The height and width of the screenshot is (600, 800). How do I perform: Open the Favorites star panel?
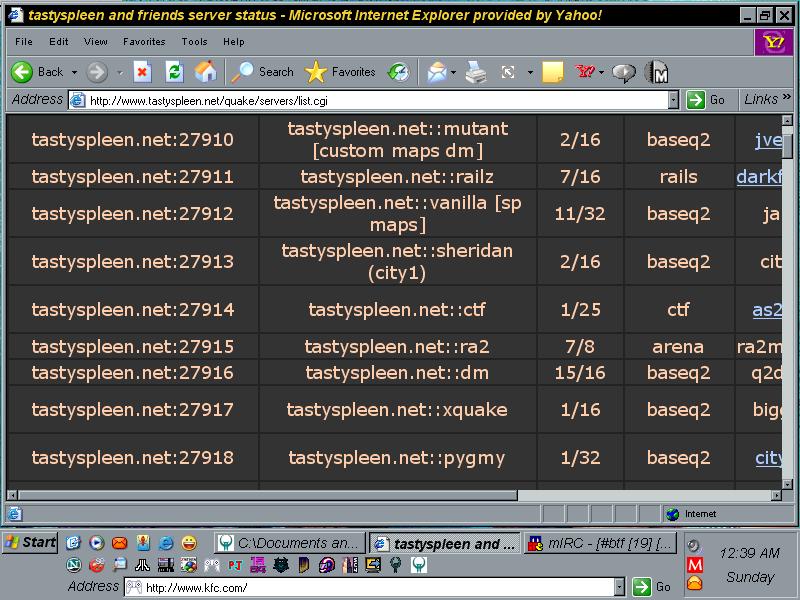(x=342, y=72)
